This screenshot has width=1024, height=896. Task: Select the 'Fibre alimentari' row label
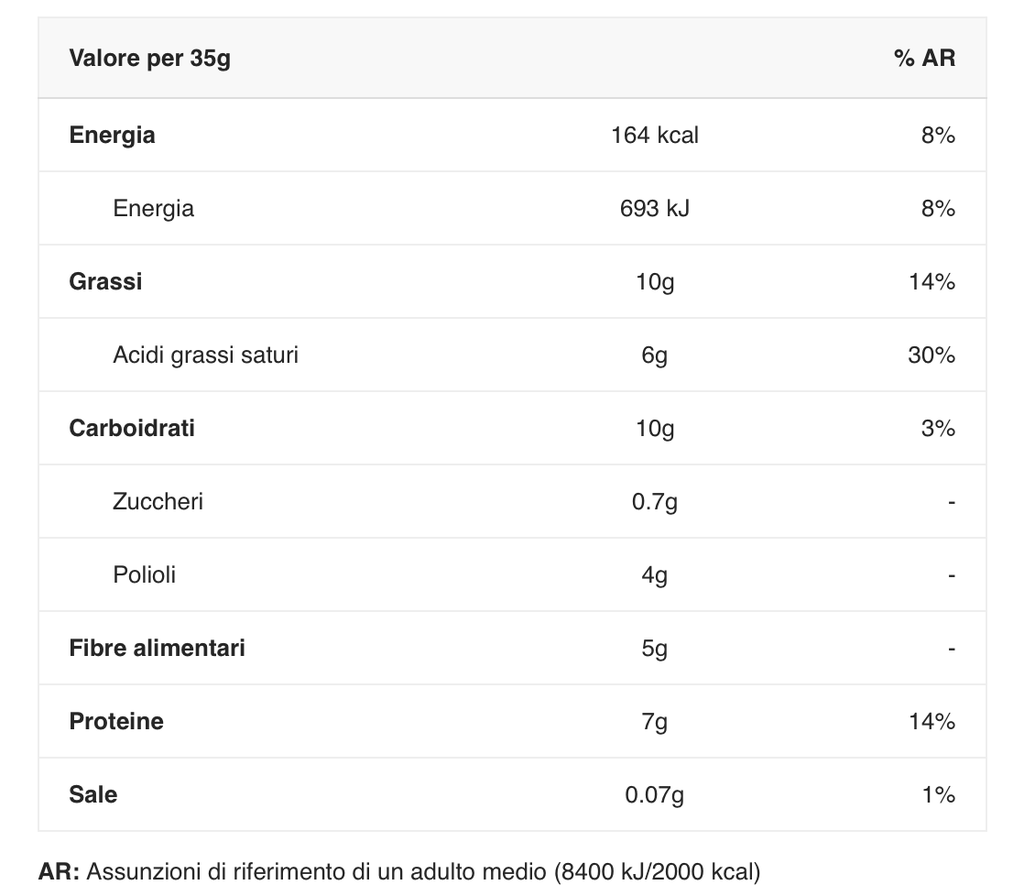(157, 648)
